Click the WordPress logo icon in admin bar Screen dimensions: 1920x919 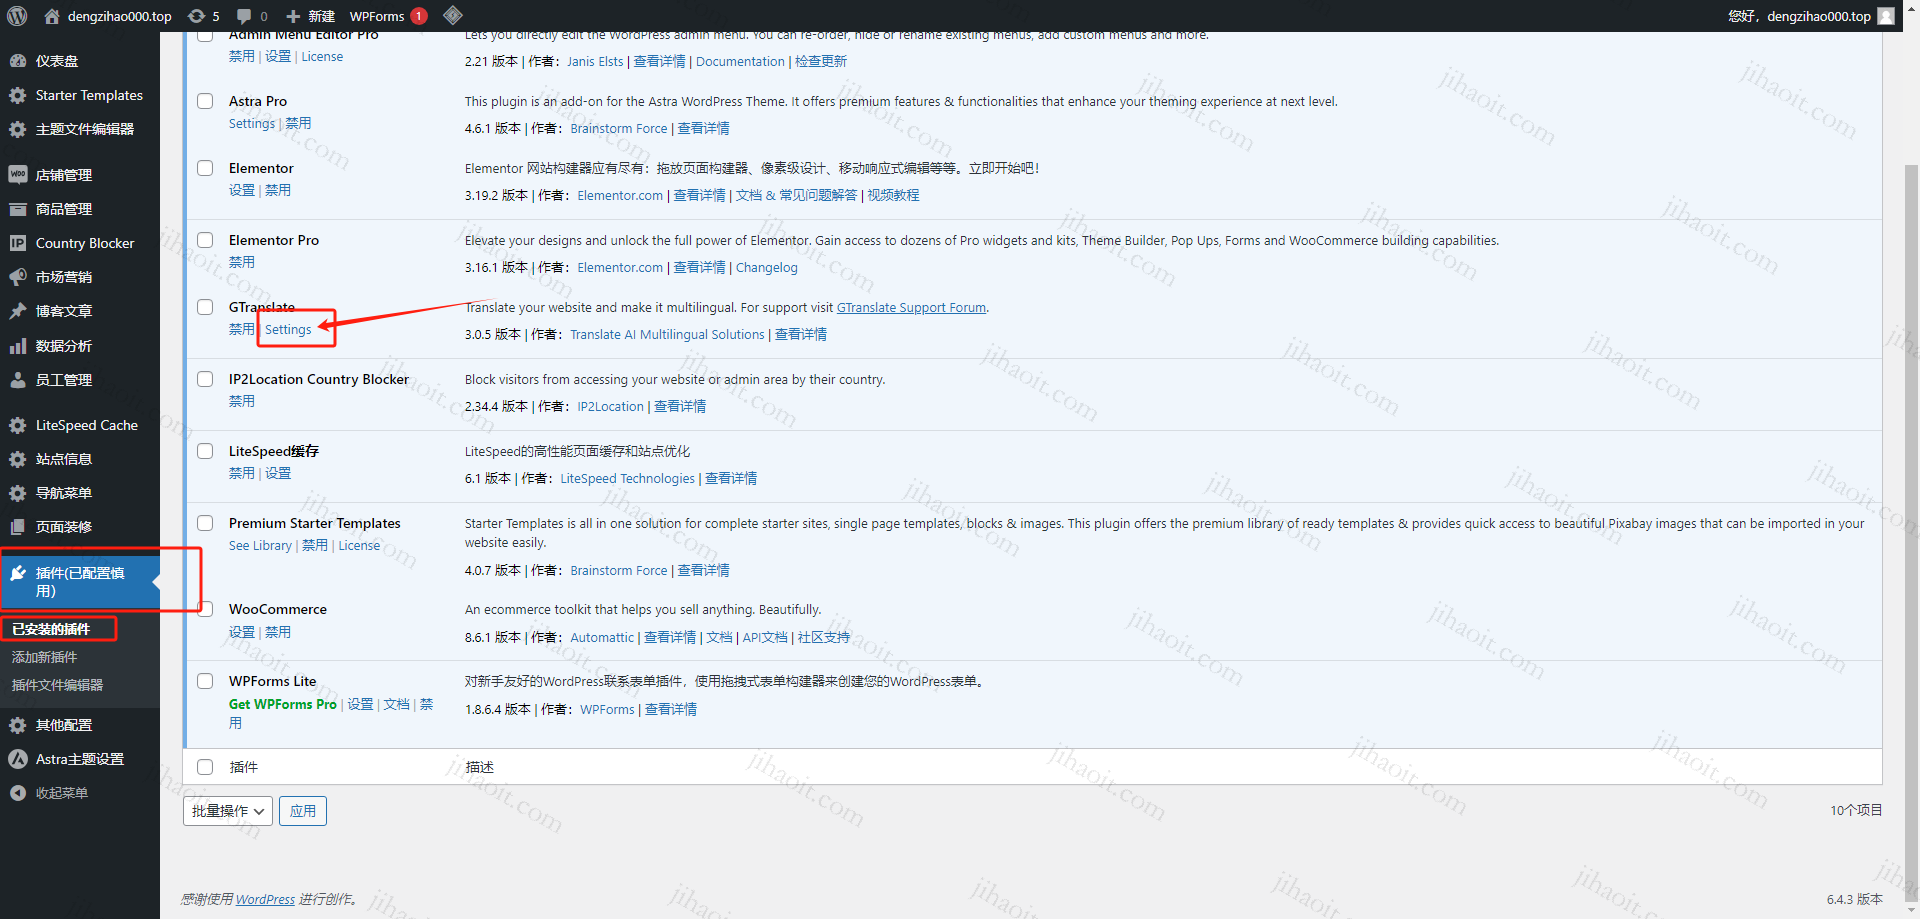(x=17, y=16)
